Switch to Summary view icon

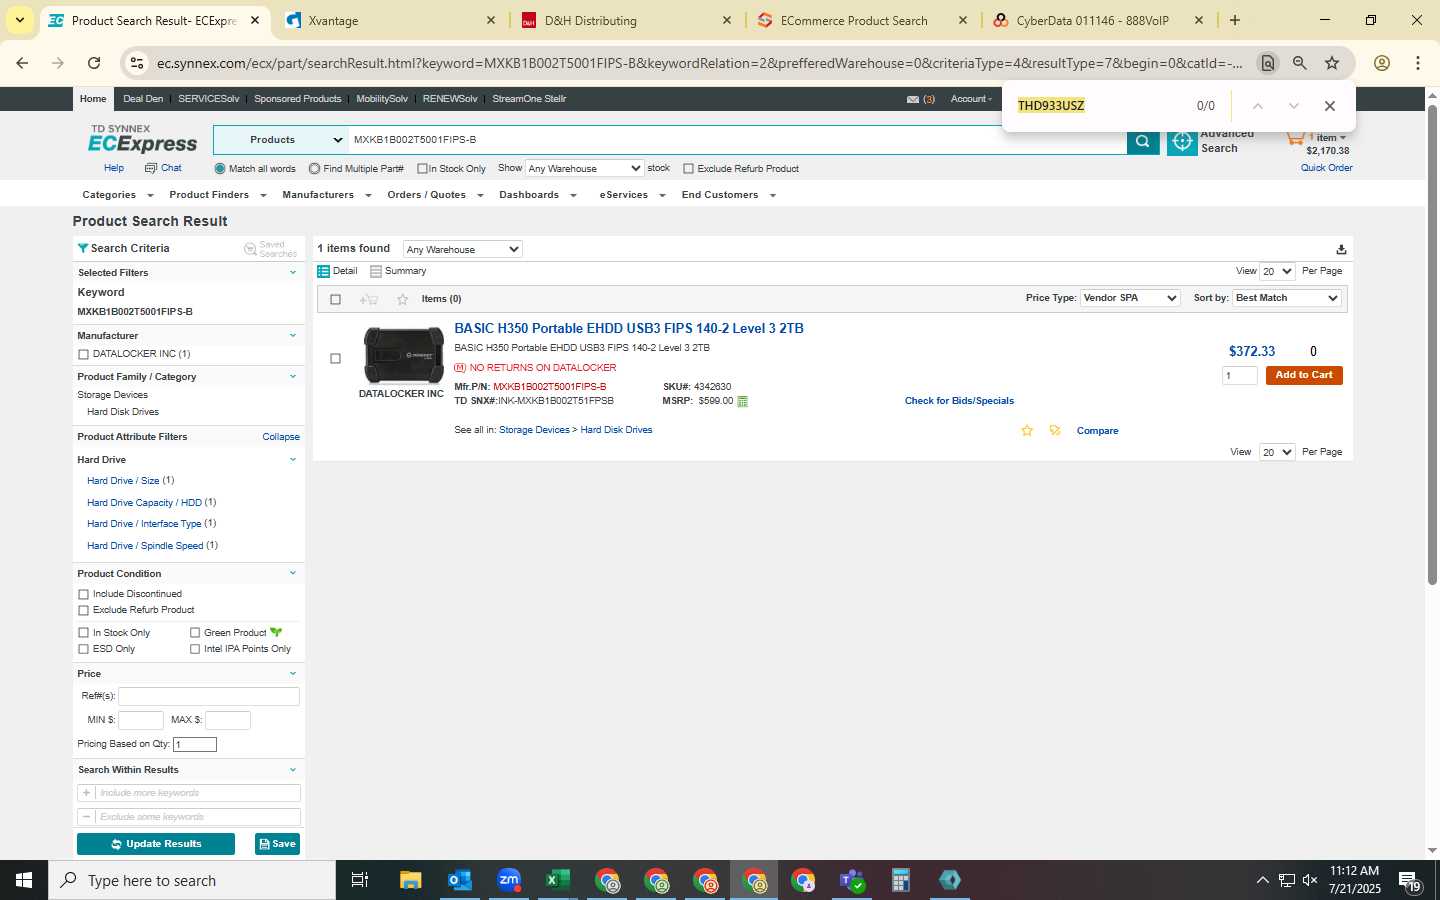[376, 271]
